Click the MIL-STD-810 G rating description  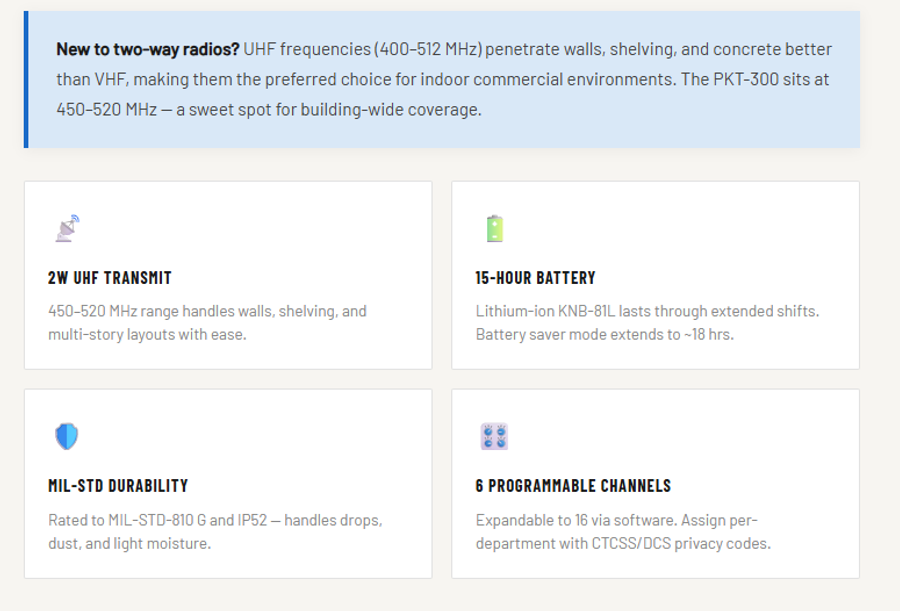[x=214, y=531]
